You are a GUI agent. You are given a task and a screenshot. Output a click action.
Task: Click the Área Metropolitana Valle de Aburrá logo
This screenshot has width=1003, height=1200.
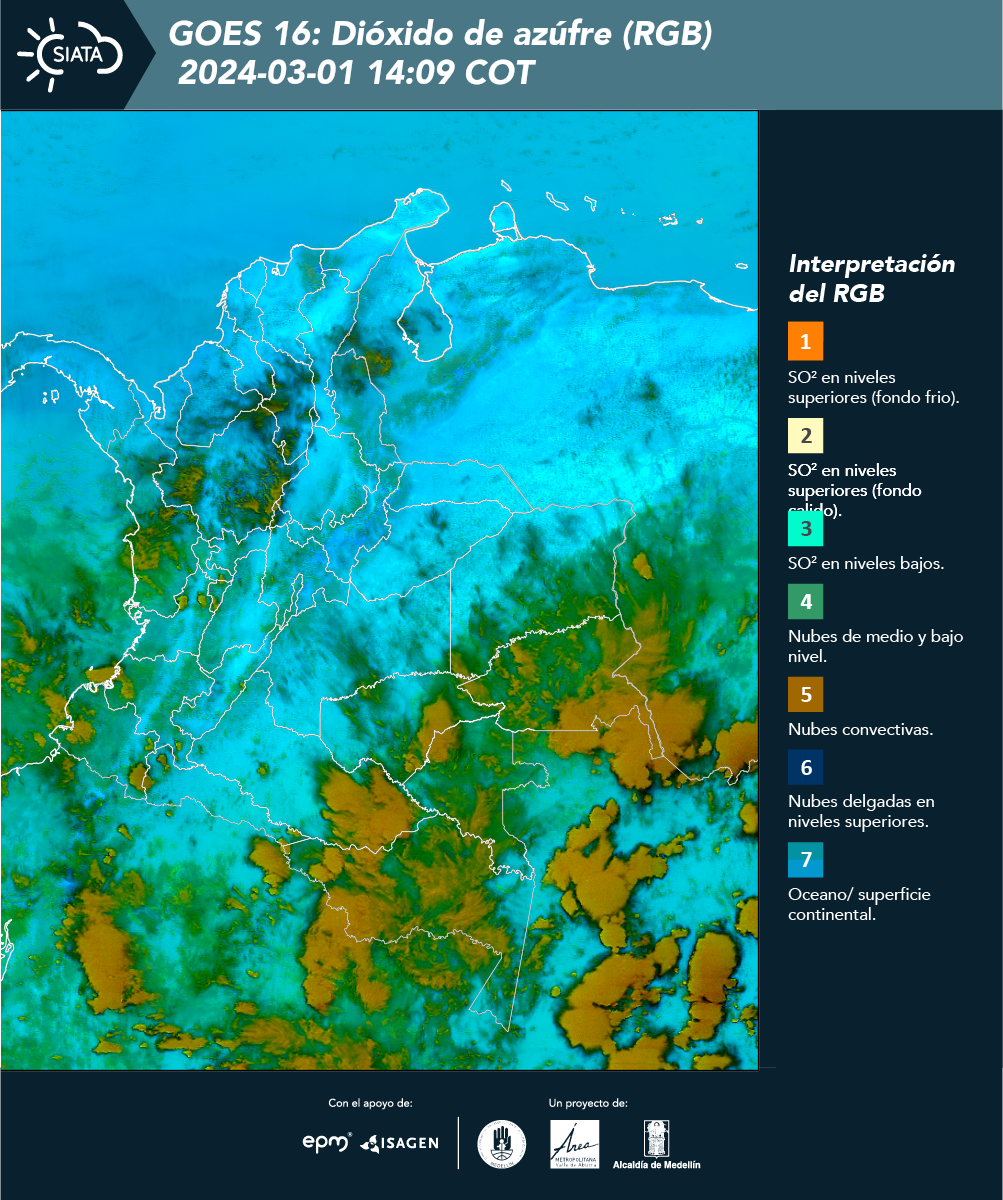(x=575, y=1144)
